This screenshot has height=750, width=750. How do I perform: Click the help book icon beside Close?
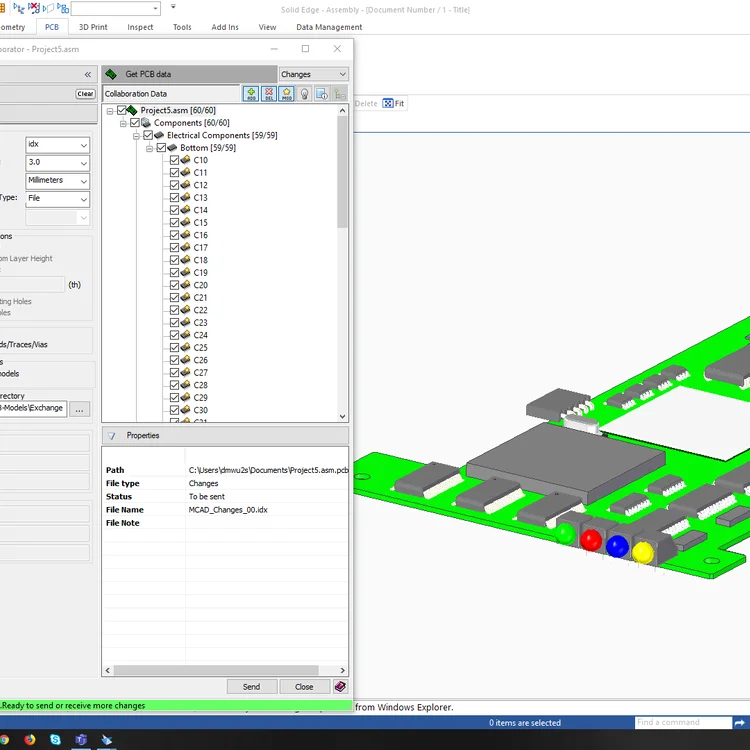click(340, 686)
